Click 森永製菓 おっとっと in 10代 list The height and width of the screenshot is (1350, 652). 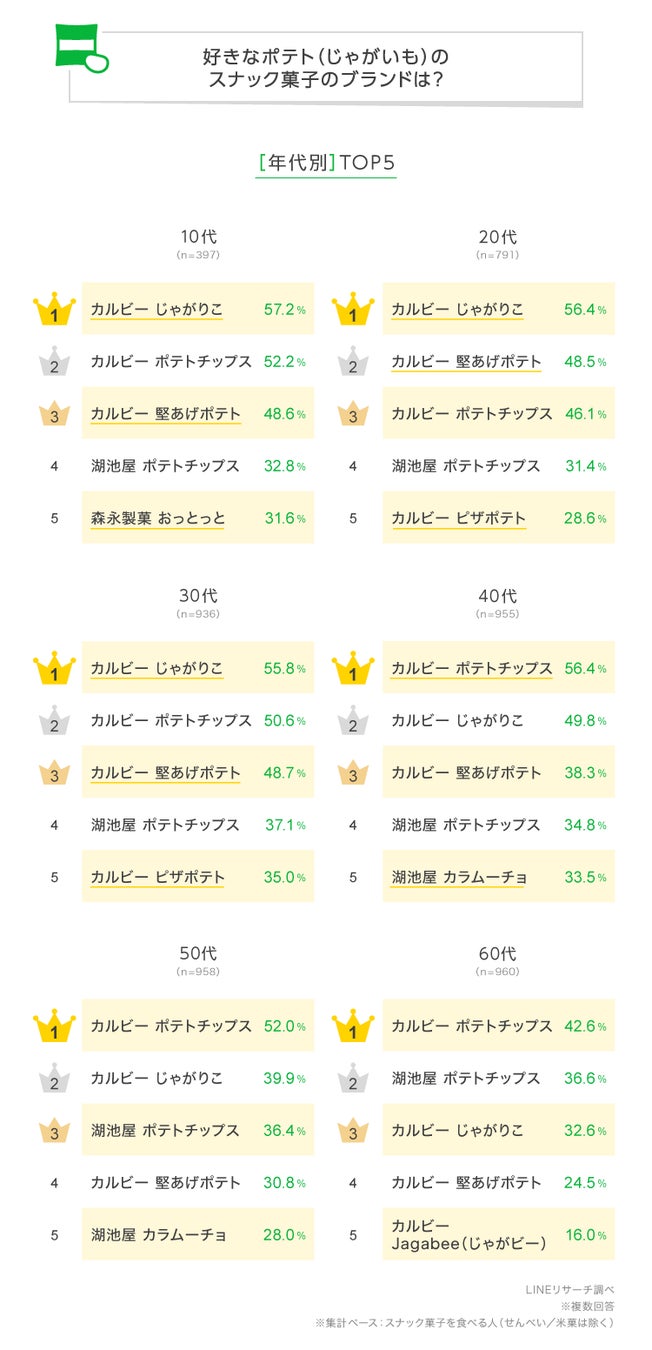pos(158,518)
